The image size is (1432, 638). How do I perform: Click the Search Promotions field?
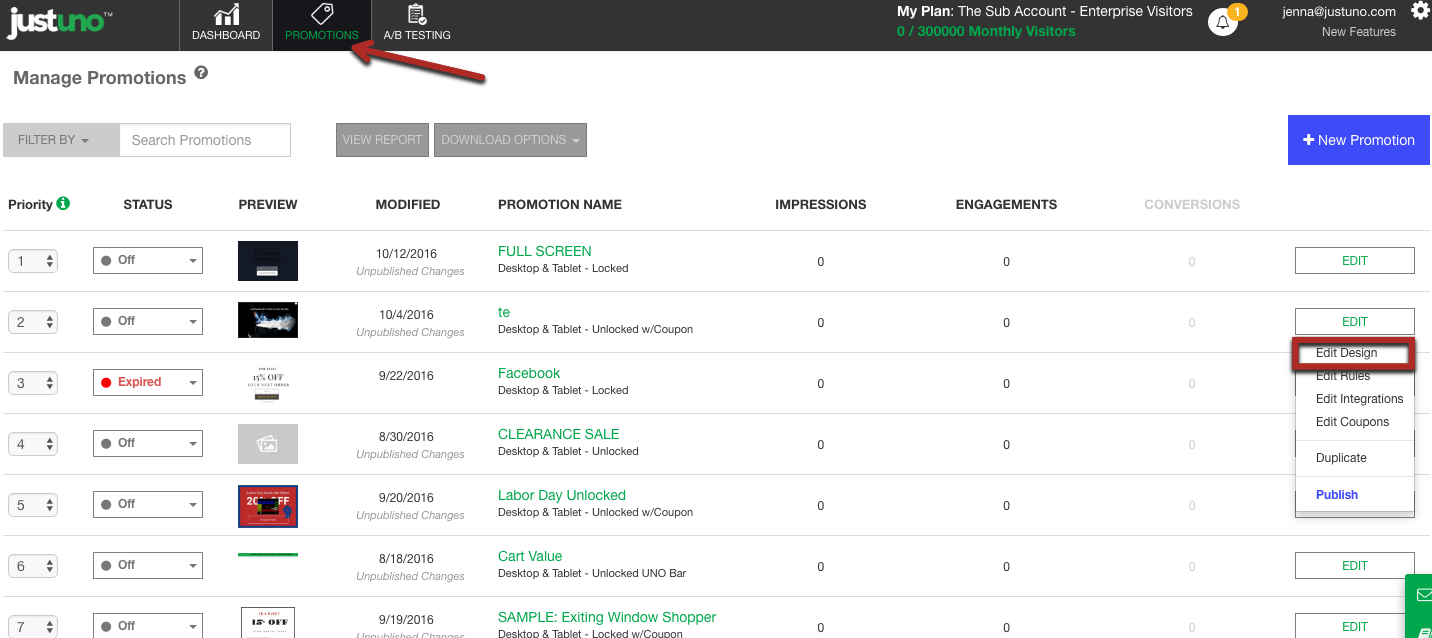(205, 140)
